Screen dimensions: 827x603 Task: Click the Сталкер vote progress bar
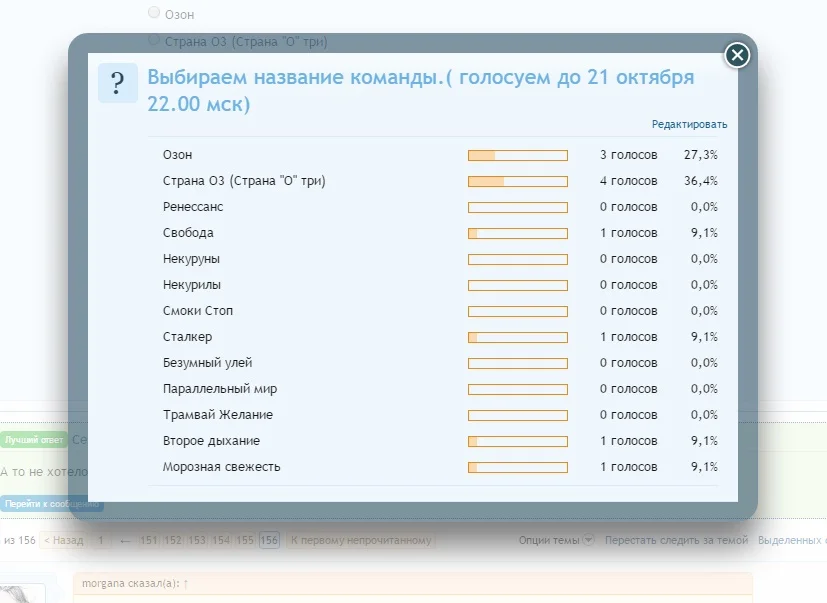[518, 337]
